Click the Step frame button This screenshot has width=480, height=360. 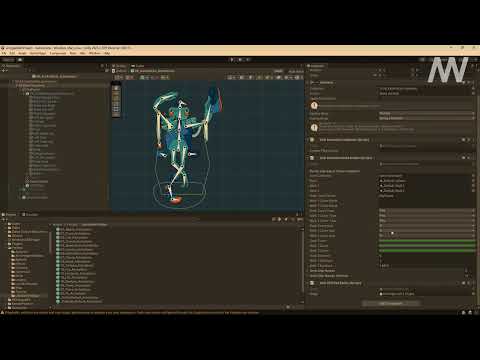[x=248, y=60]
